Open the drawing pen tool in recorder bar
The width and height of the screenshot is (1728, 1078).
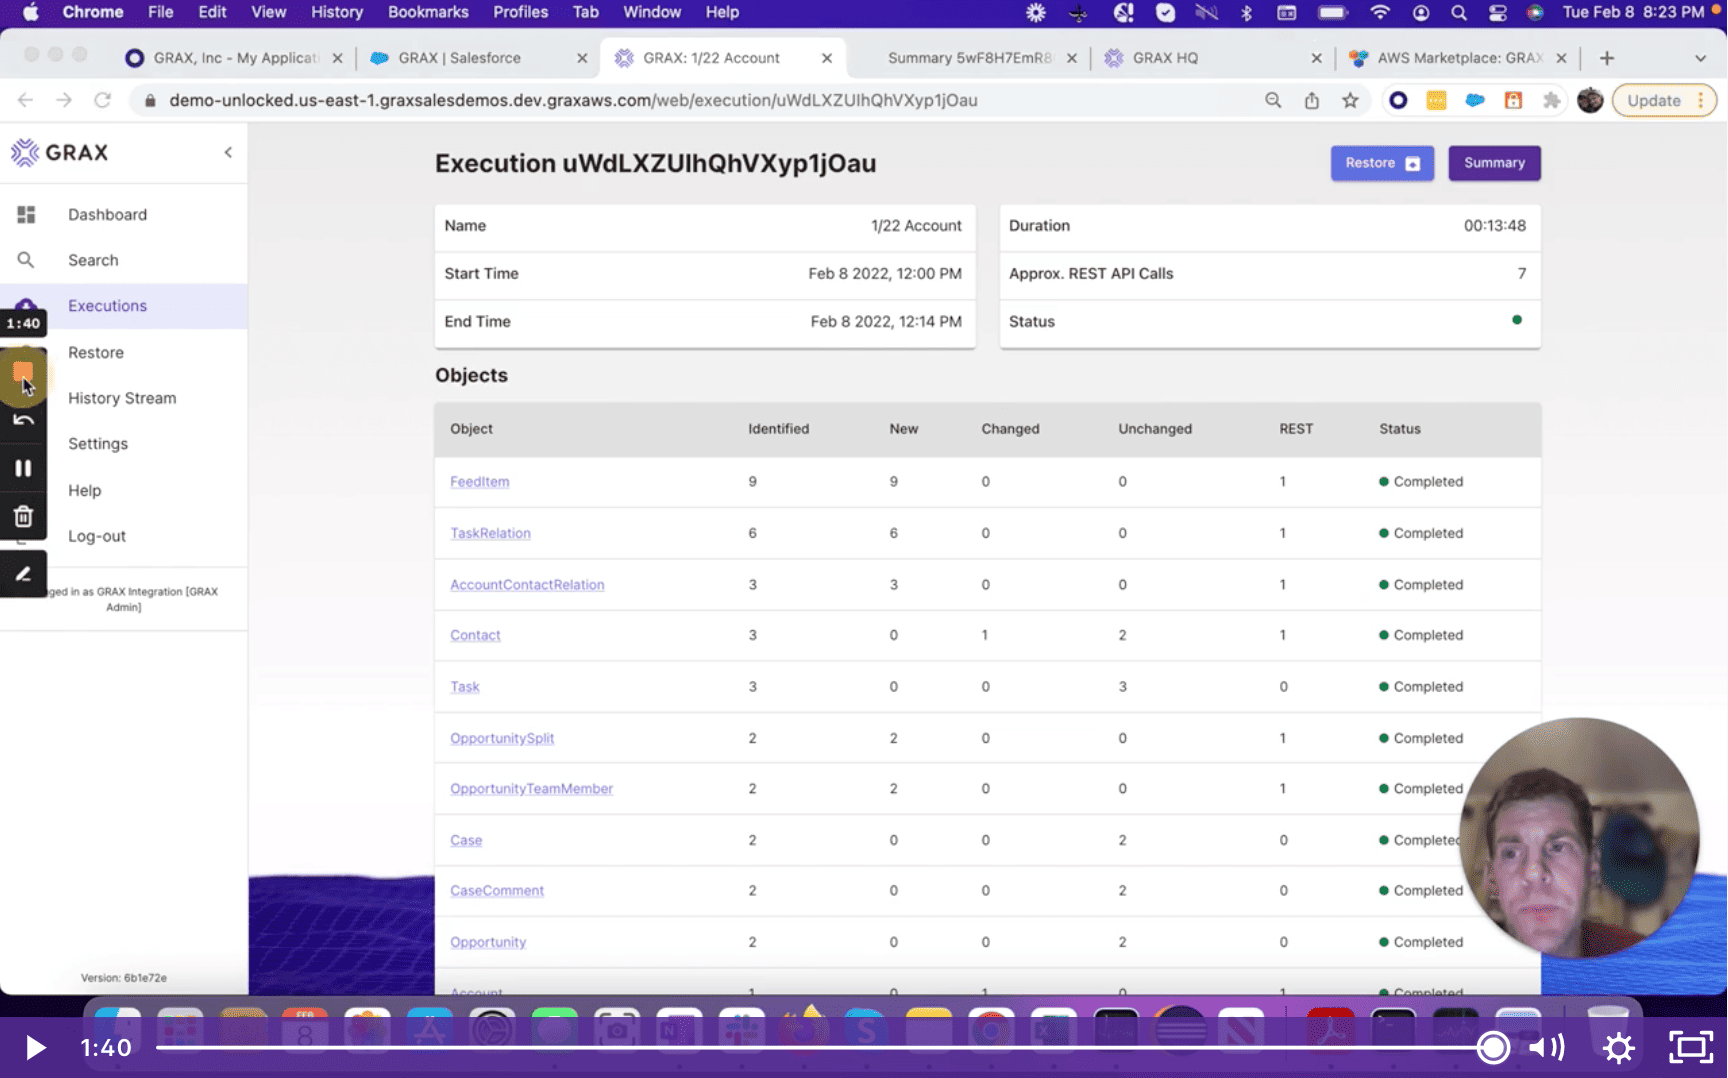23,573
